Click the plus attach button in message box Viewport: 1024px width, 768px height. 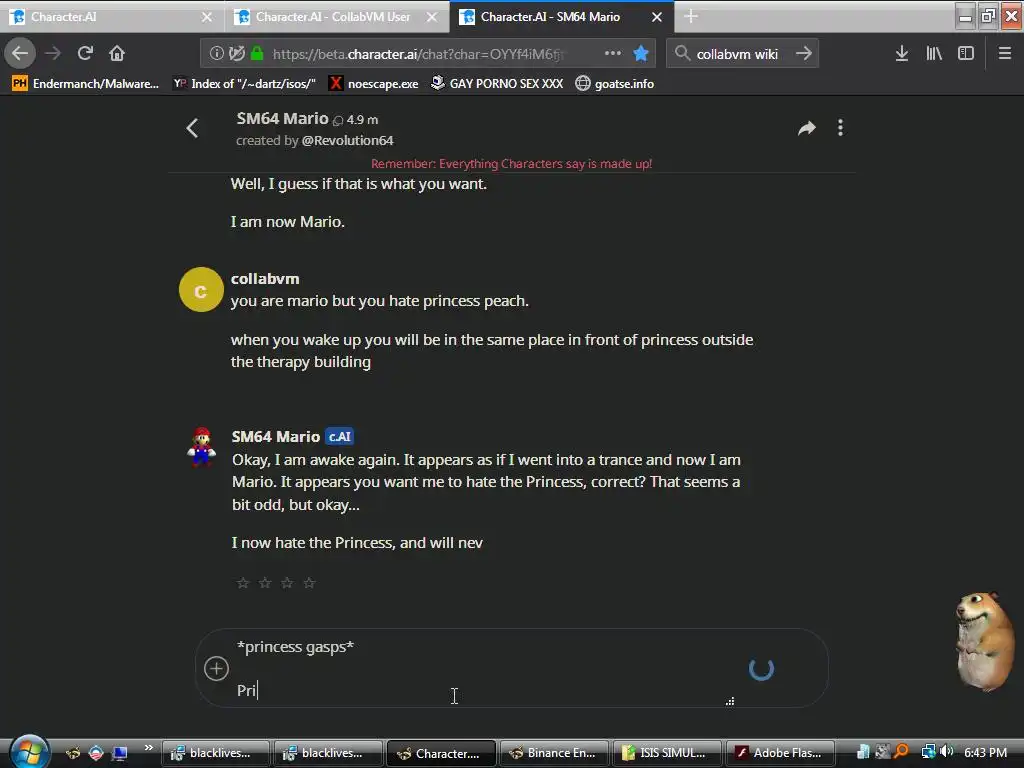click(216, 669)
